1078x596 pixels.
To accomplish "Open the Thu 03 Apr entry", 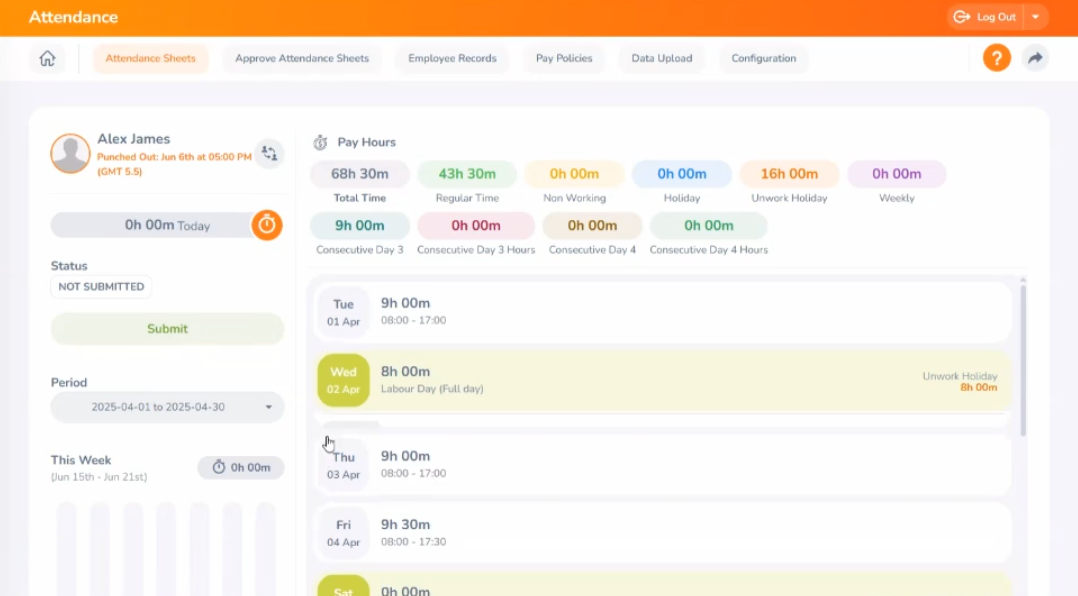I will 663,465.
